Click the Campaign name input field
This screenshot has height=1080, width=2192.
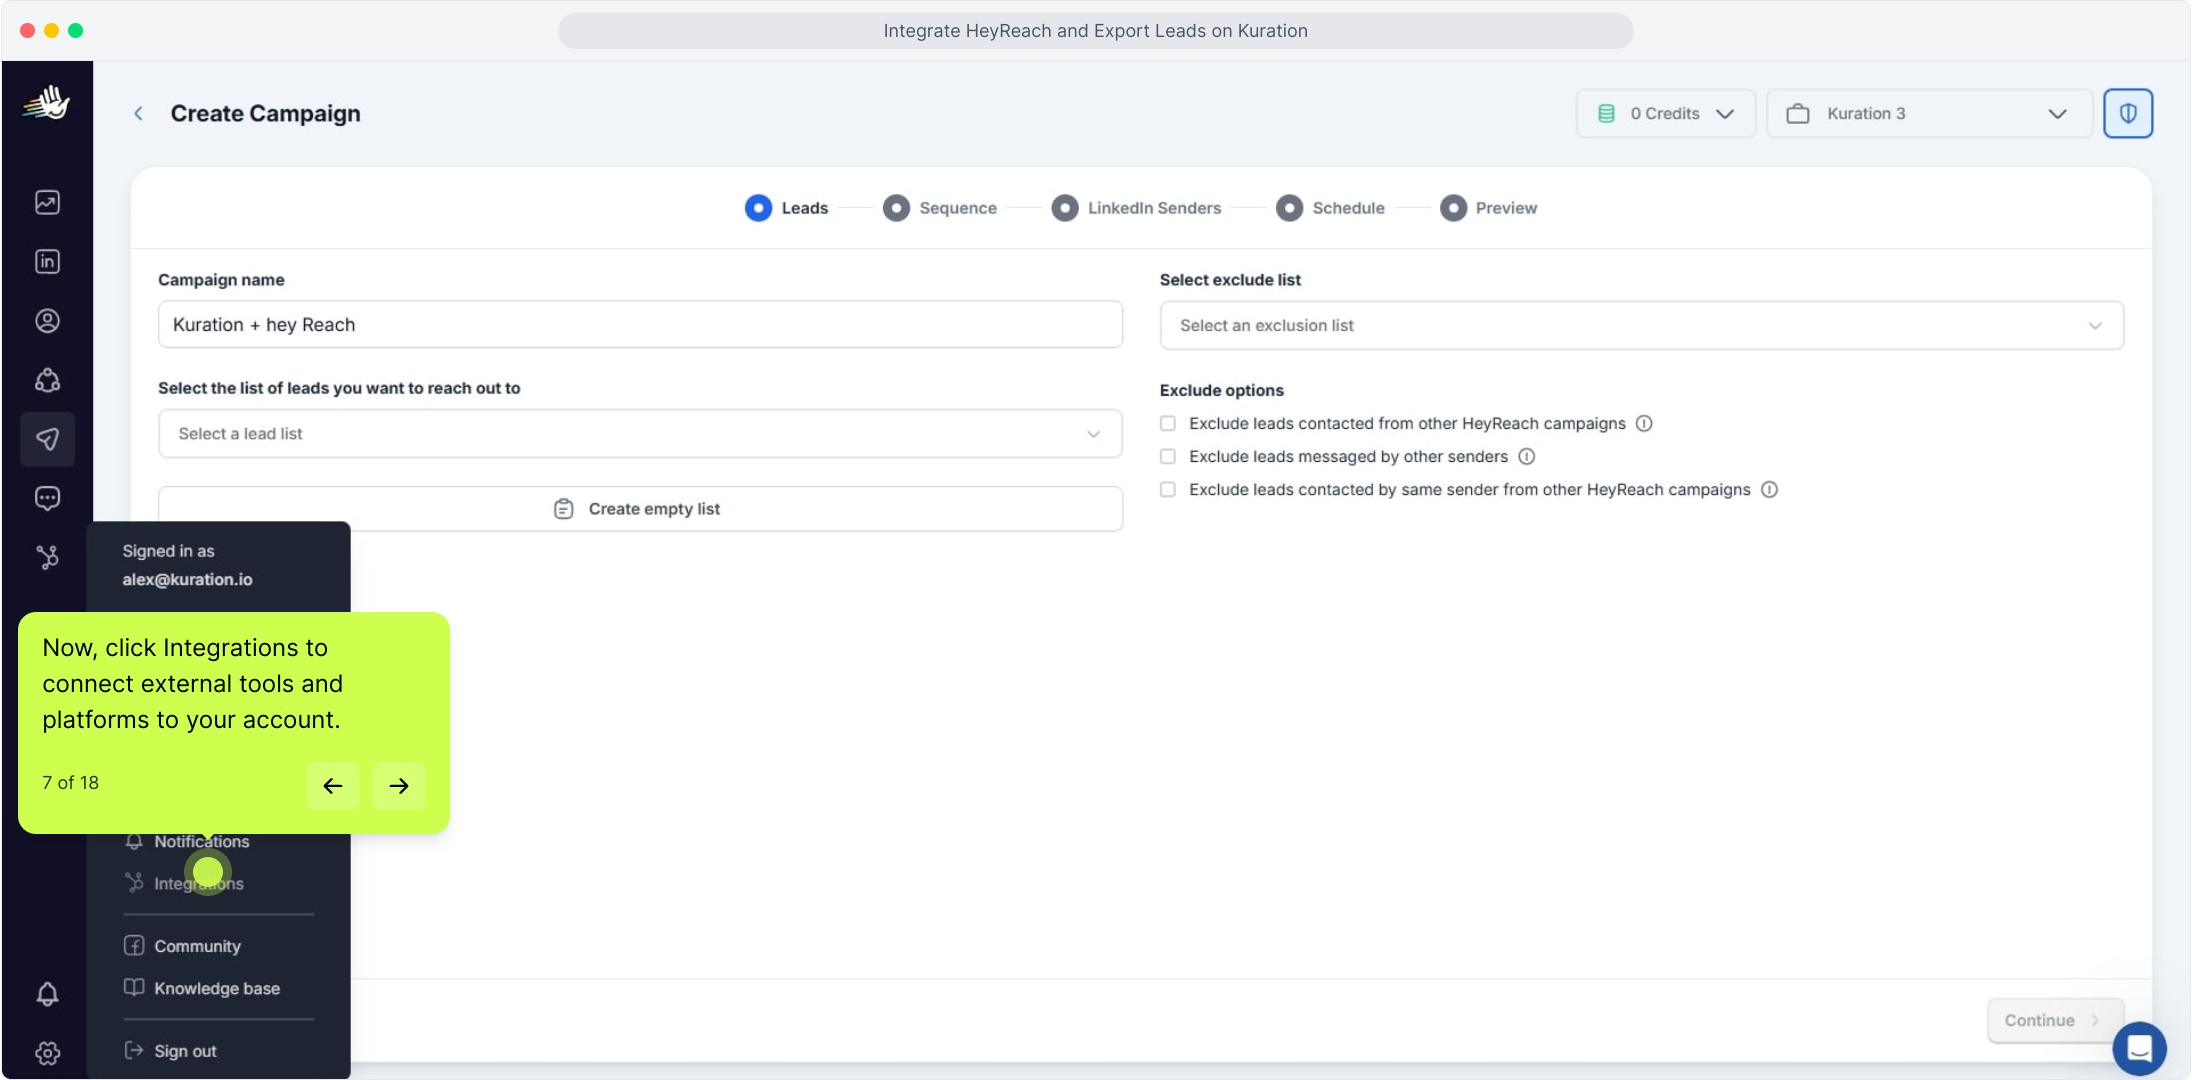tap(640, 325)
